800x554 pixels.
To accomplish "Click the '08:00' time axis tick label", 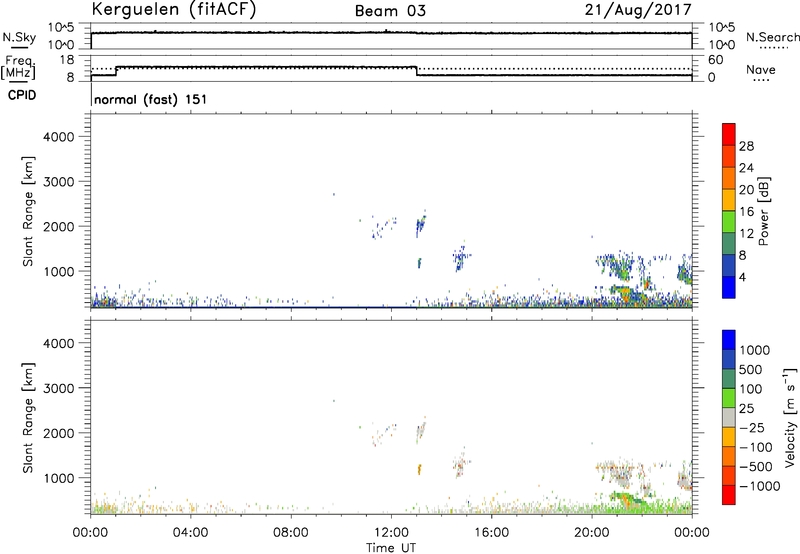I will [x=291, y=533].
